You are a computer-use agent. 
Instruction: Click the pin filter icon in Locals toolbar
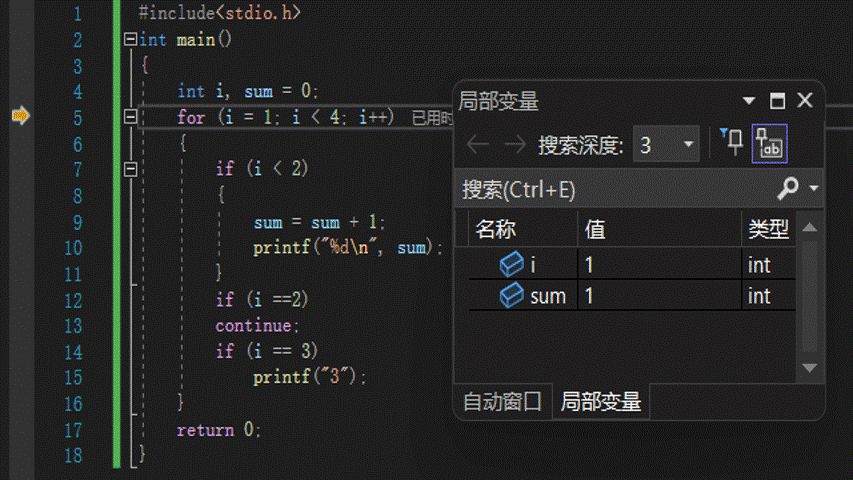click(732, 143)
